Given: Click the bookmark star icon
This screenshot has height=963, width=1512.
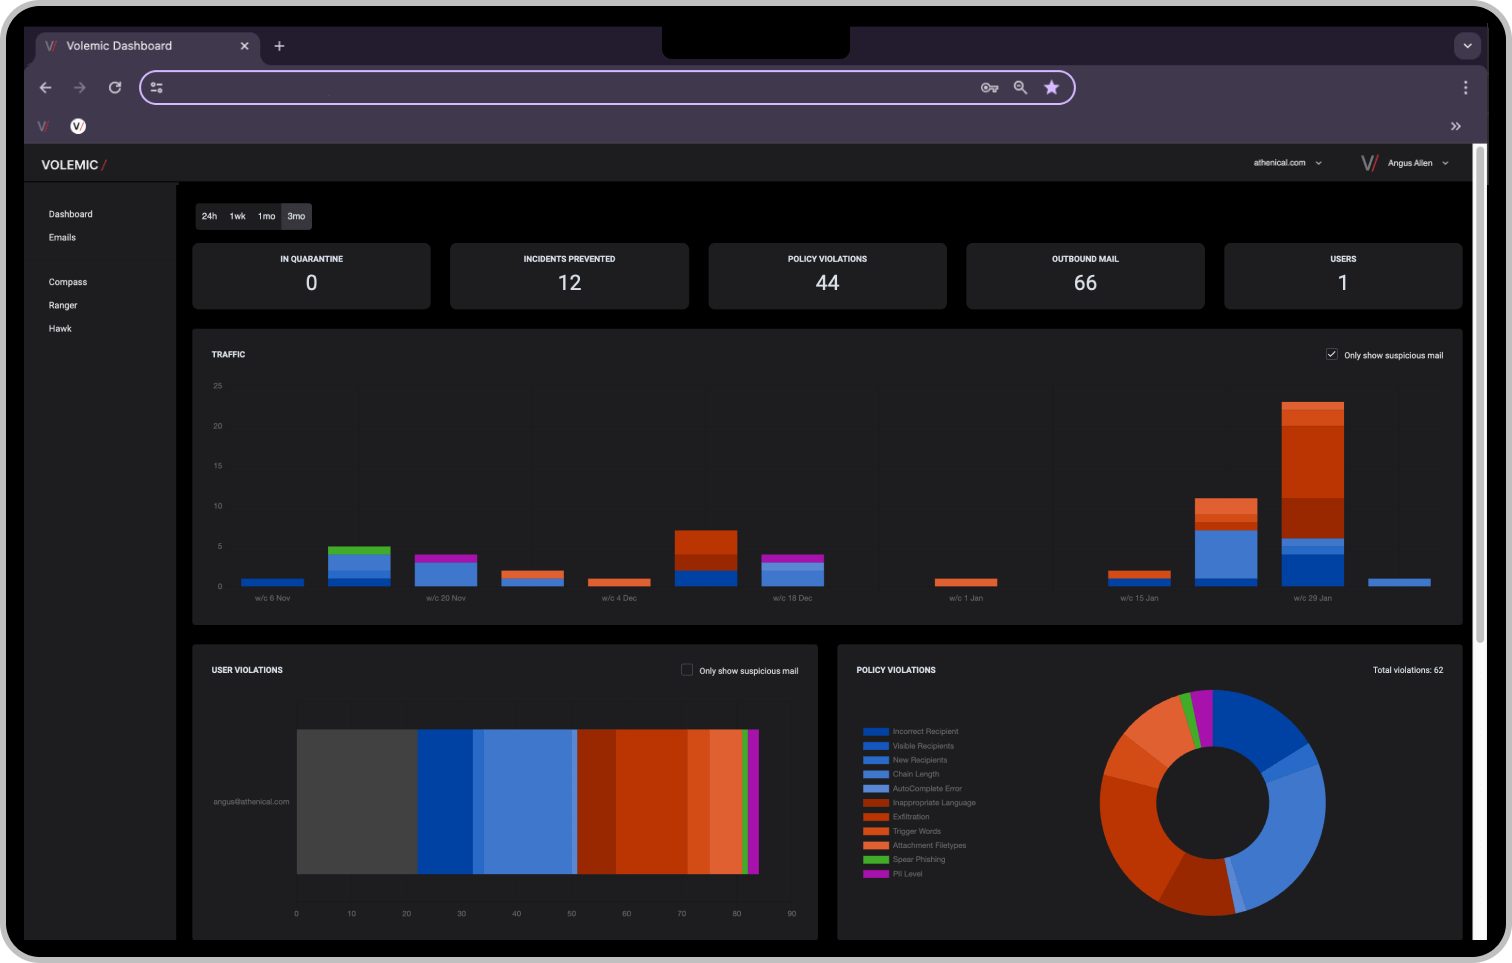Looking at the screenshot, I should click(x=1051, y=88).
